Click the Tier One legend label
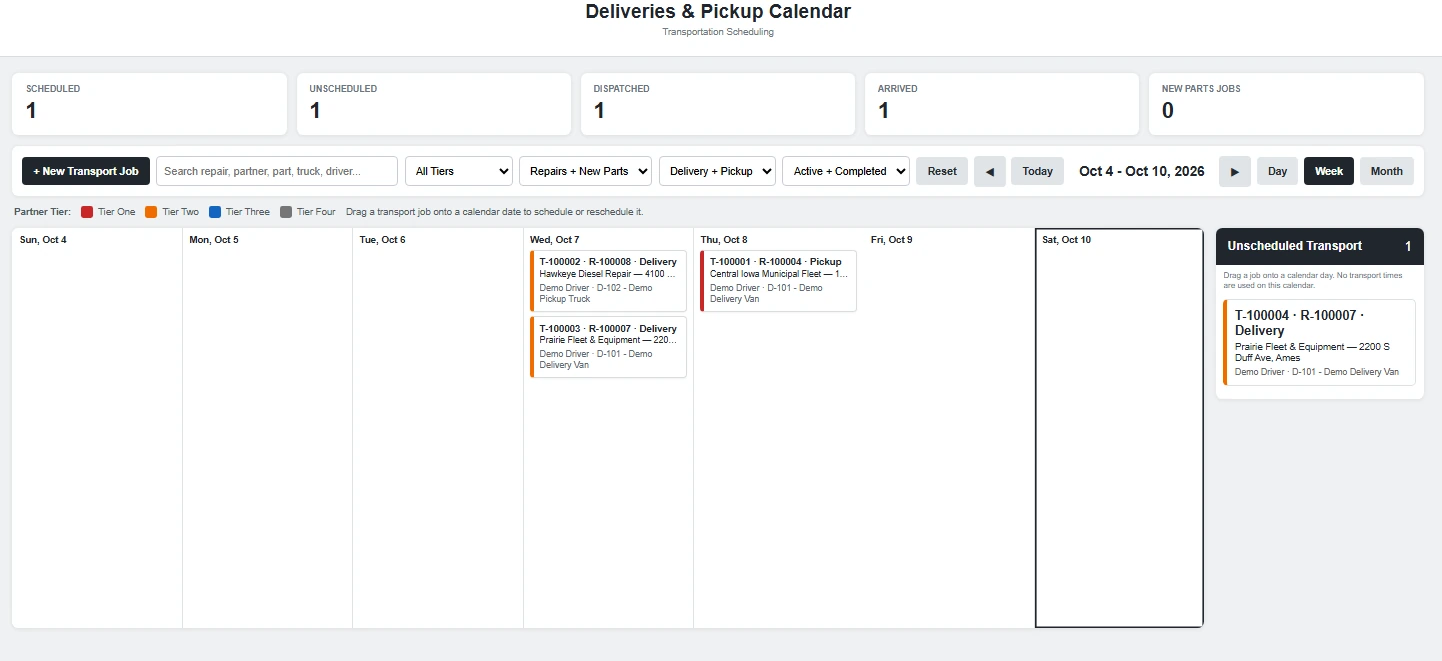The height and width of the screenshot is (661, 1442). click(x=117, y=212)
